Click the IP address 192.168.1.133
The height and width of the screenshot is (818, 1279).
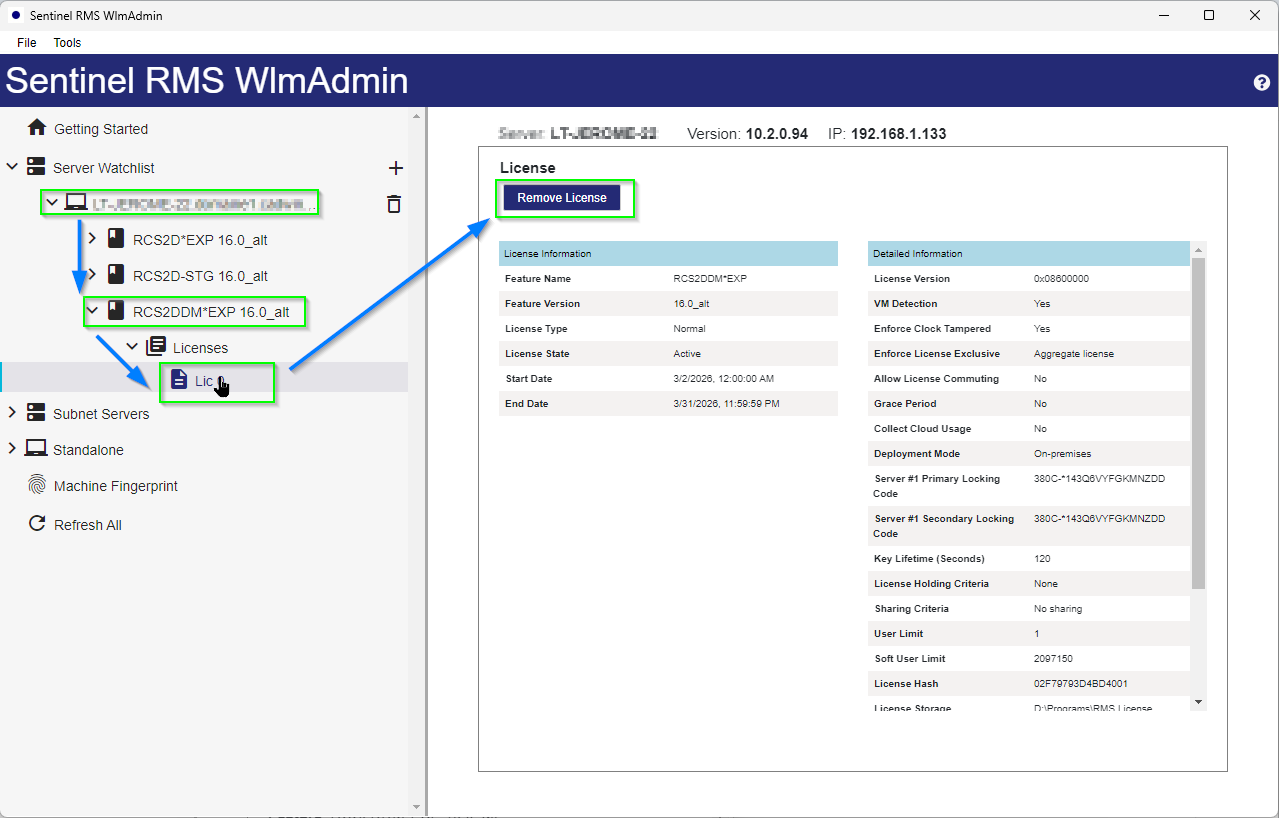[898, 134]
